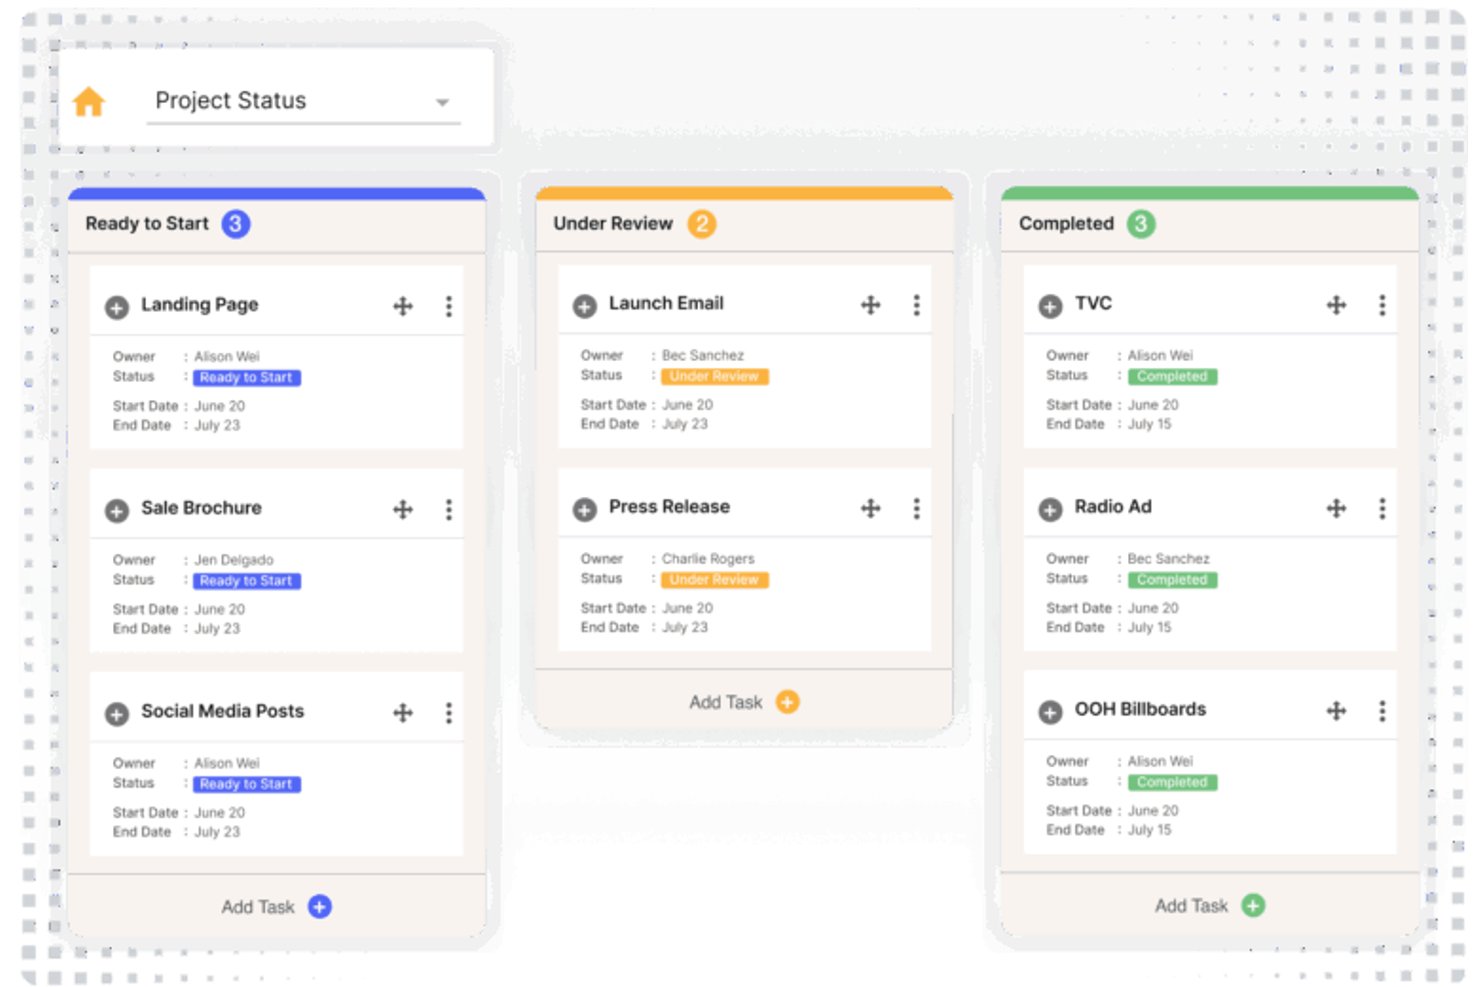The width and height of the screenshot is (1480, 987).
Task: Add a task to Under Review column
Action: coord(744,702)
